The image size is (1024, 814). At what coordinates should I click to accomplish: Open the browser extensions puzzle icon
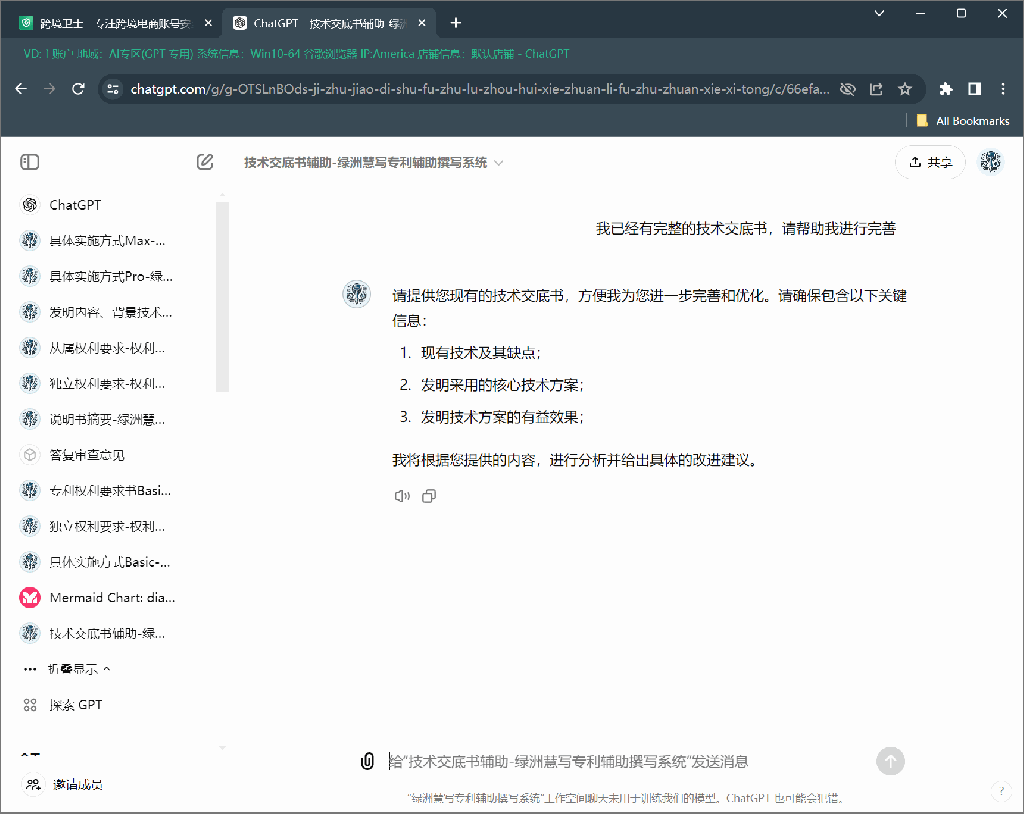click(x=946, y=89)
